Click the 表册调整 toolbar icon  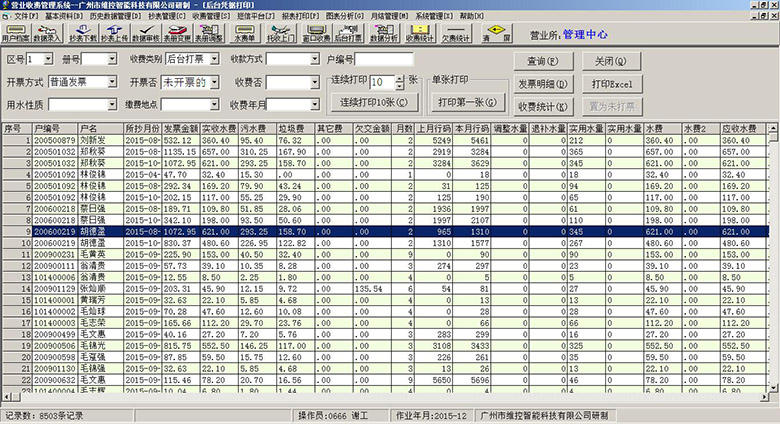pos(208,33)
